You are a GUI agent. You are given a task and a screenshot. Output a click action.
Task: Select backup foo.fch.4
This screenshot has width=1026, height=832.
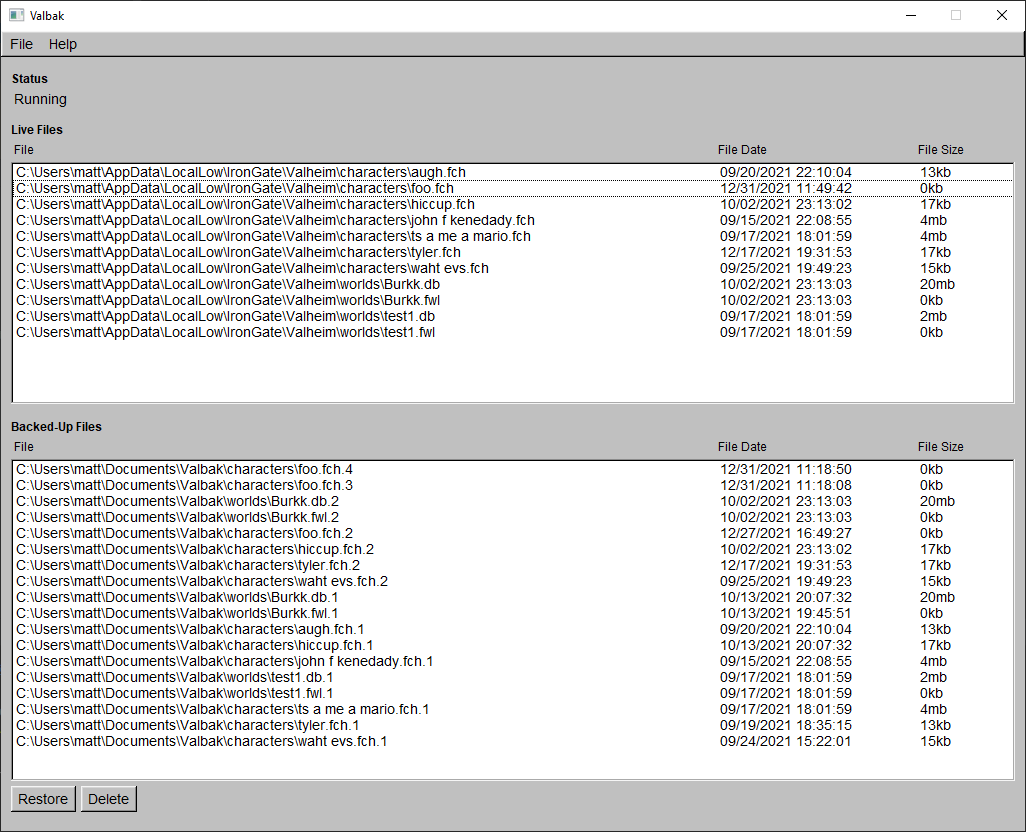(513, 469)
